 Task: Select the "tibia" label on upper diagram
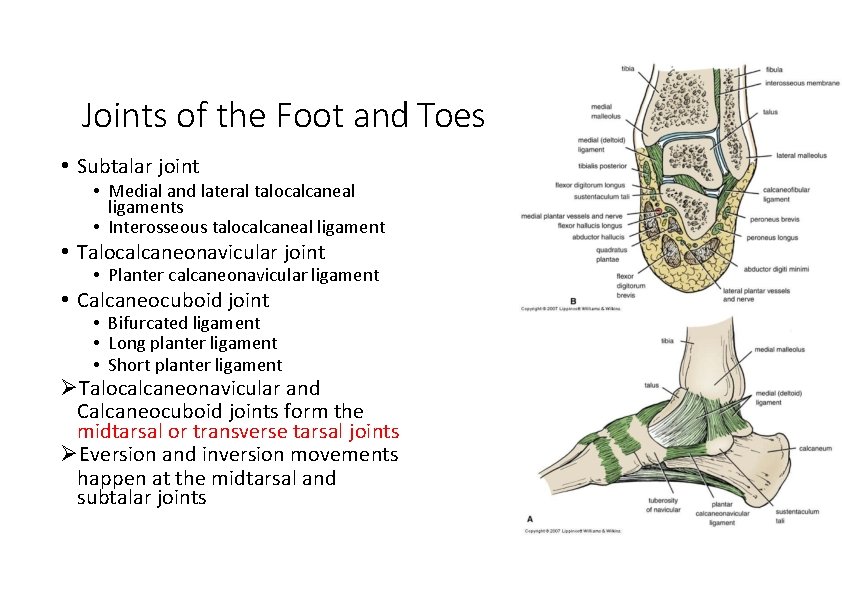pos(627,69)
